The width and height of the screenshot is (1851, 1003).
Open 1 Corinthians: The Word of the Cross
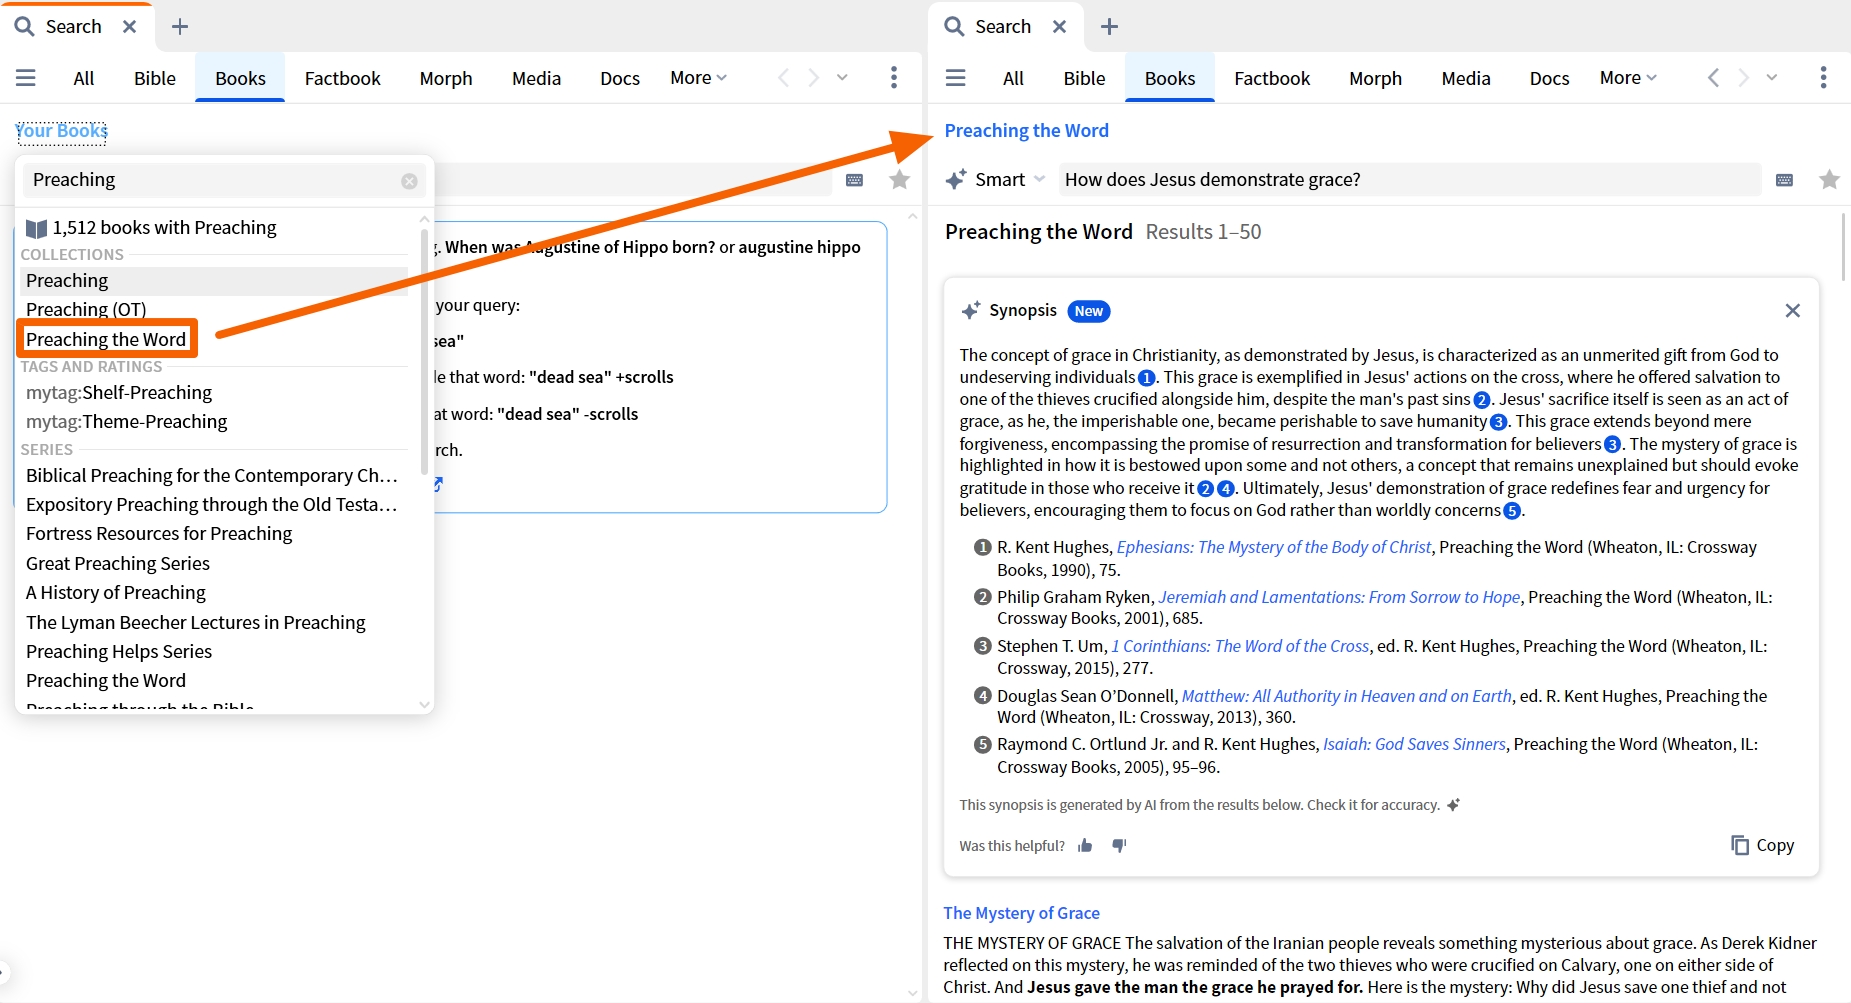1240,647
